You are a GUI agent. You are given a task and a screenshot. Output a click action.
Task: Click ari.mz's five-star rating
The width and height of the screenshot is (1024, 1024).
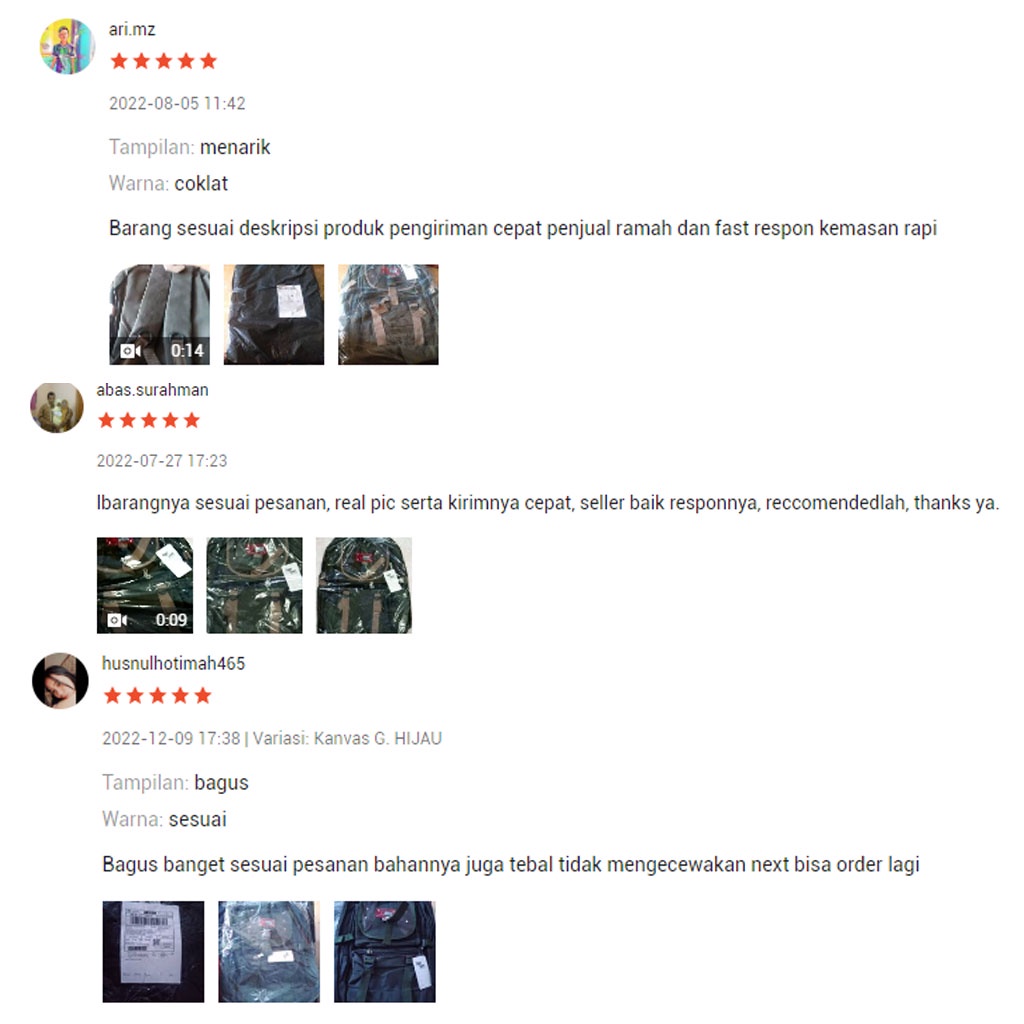click(x=163, y=61)
